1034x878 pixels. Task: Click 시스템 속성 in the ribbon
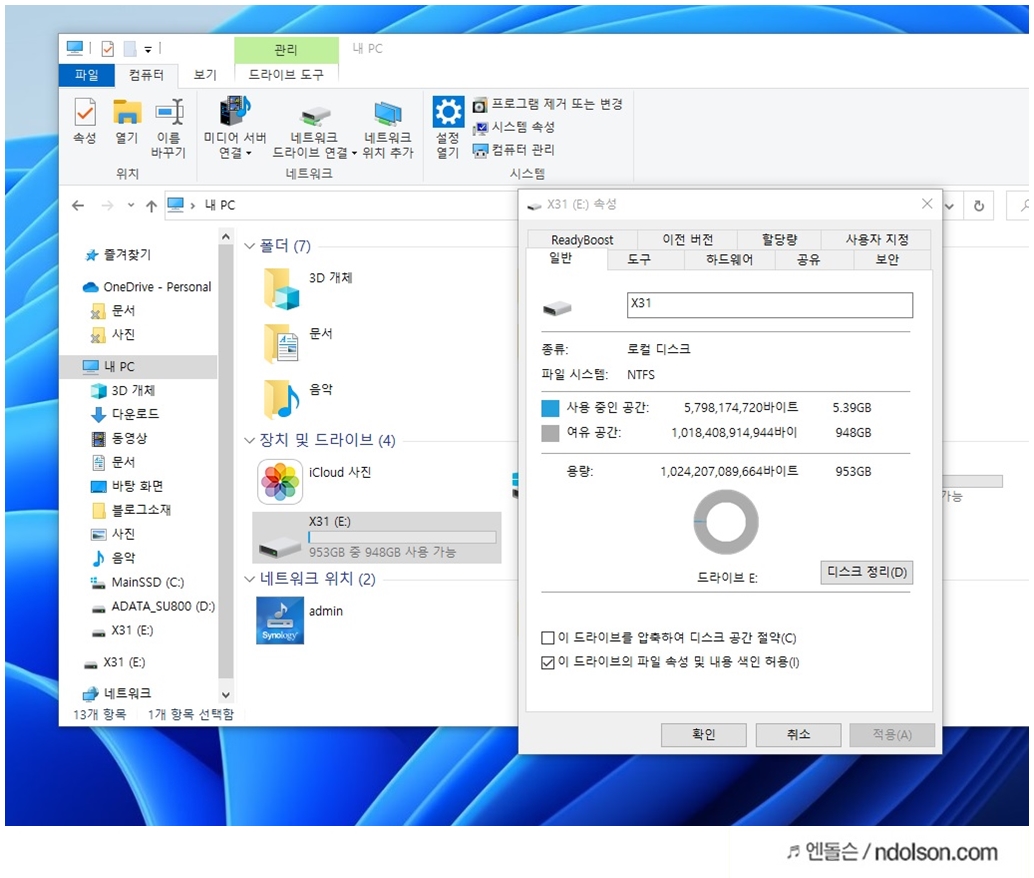pos(514,127)
